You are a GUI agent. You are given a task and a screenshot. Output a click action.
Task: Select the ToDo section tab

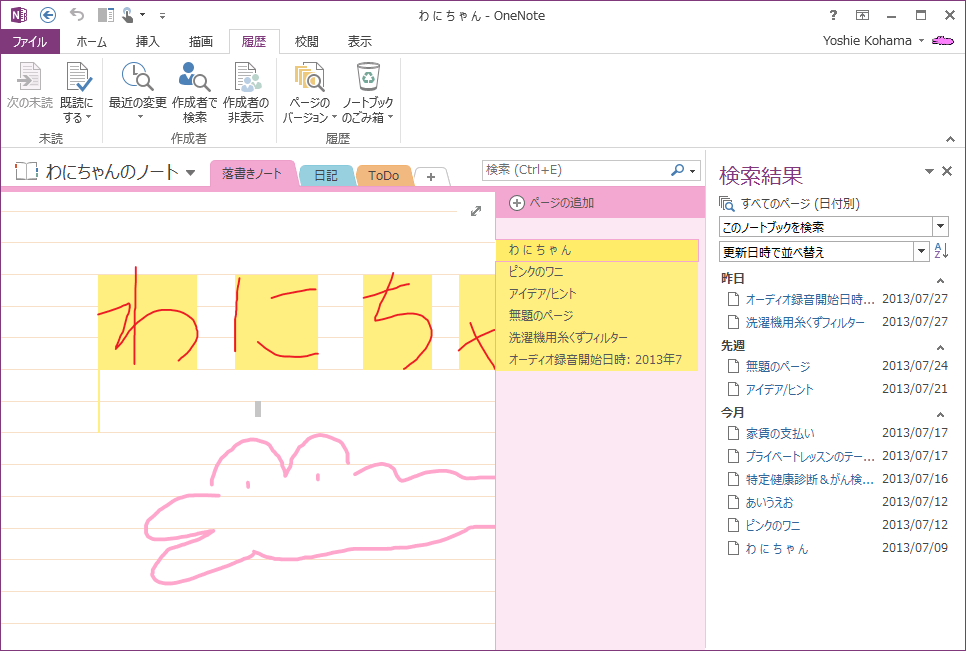point(384,176)
